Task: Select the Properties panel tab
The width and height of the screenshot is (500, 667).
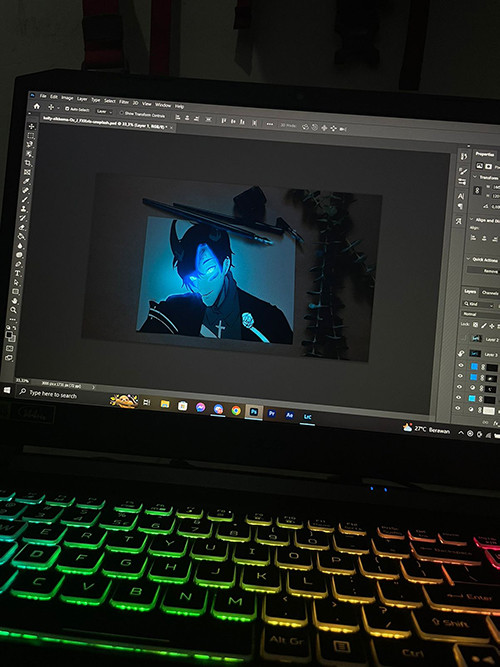Action: tap(485, 154)
